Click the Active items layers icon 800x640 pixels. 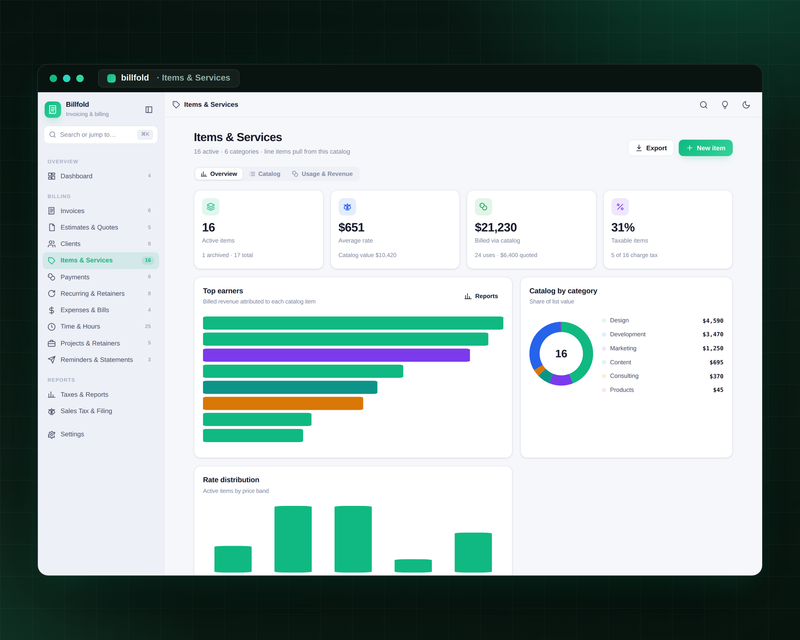(x=211, y=207)
